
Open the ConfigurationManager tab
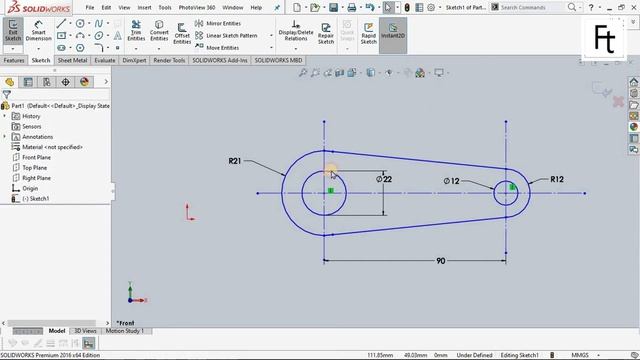click(47, 82)
